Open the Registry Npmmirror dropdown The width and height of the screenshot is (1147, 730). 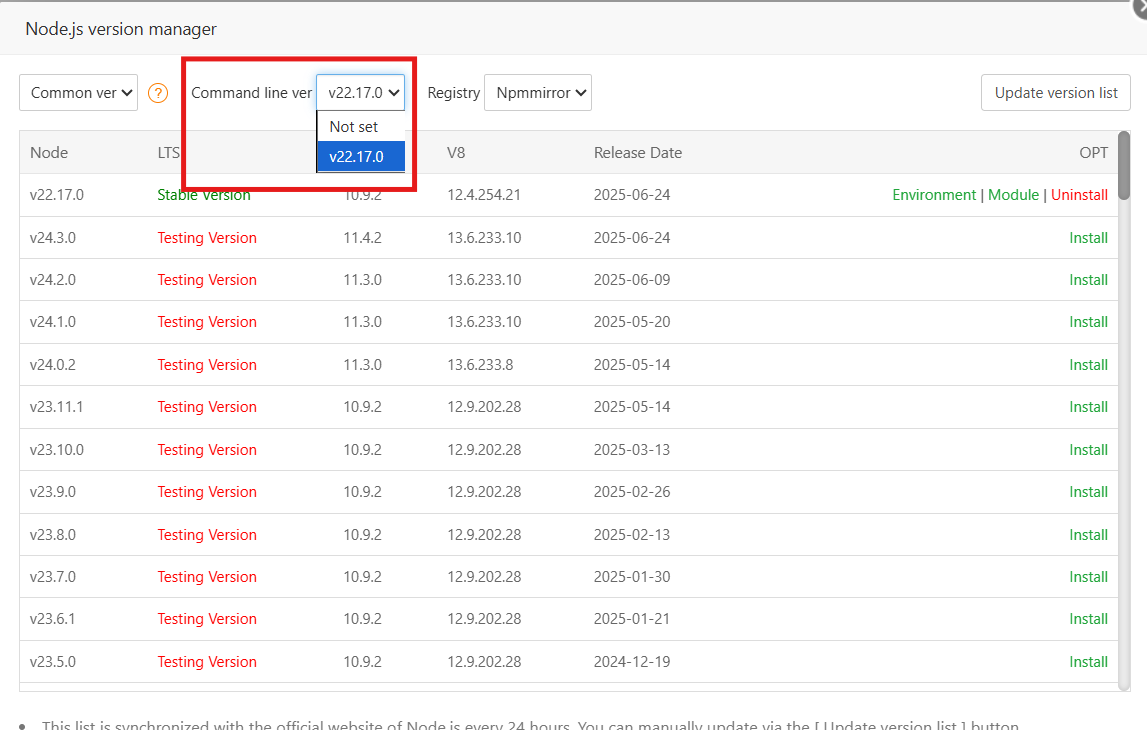pos(538,92)
